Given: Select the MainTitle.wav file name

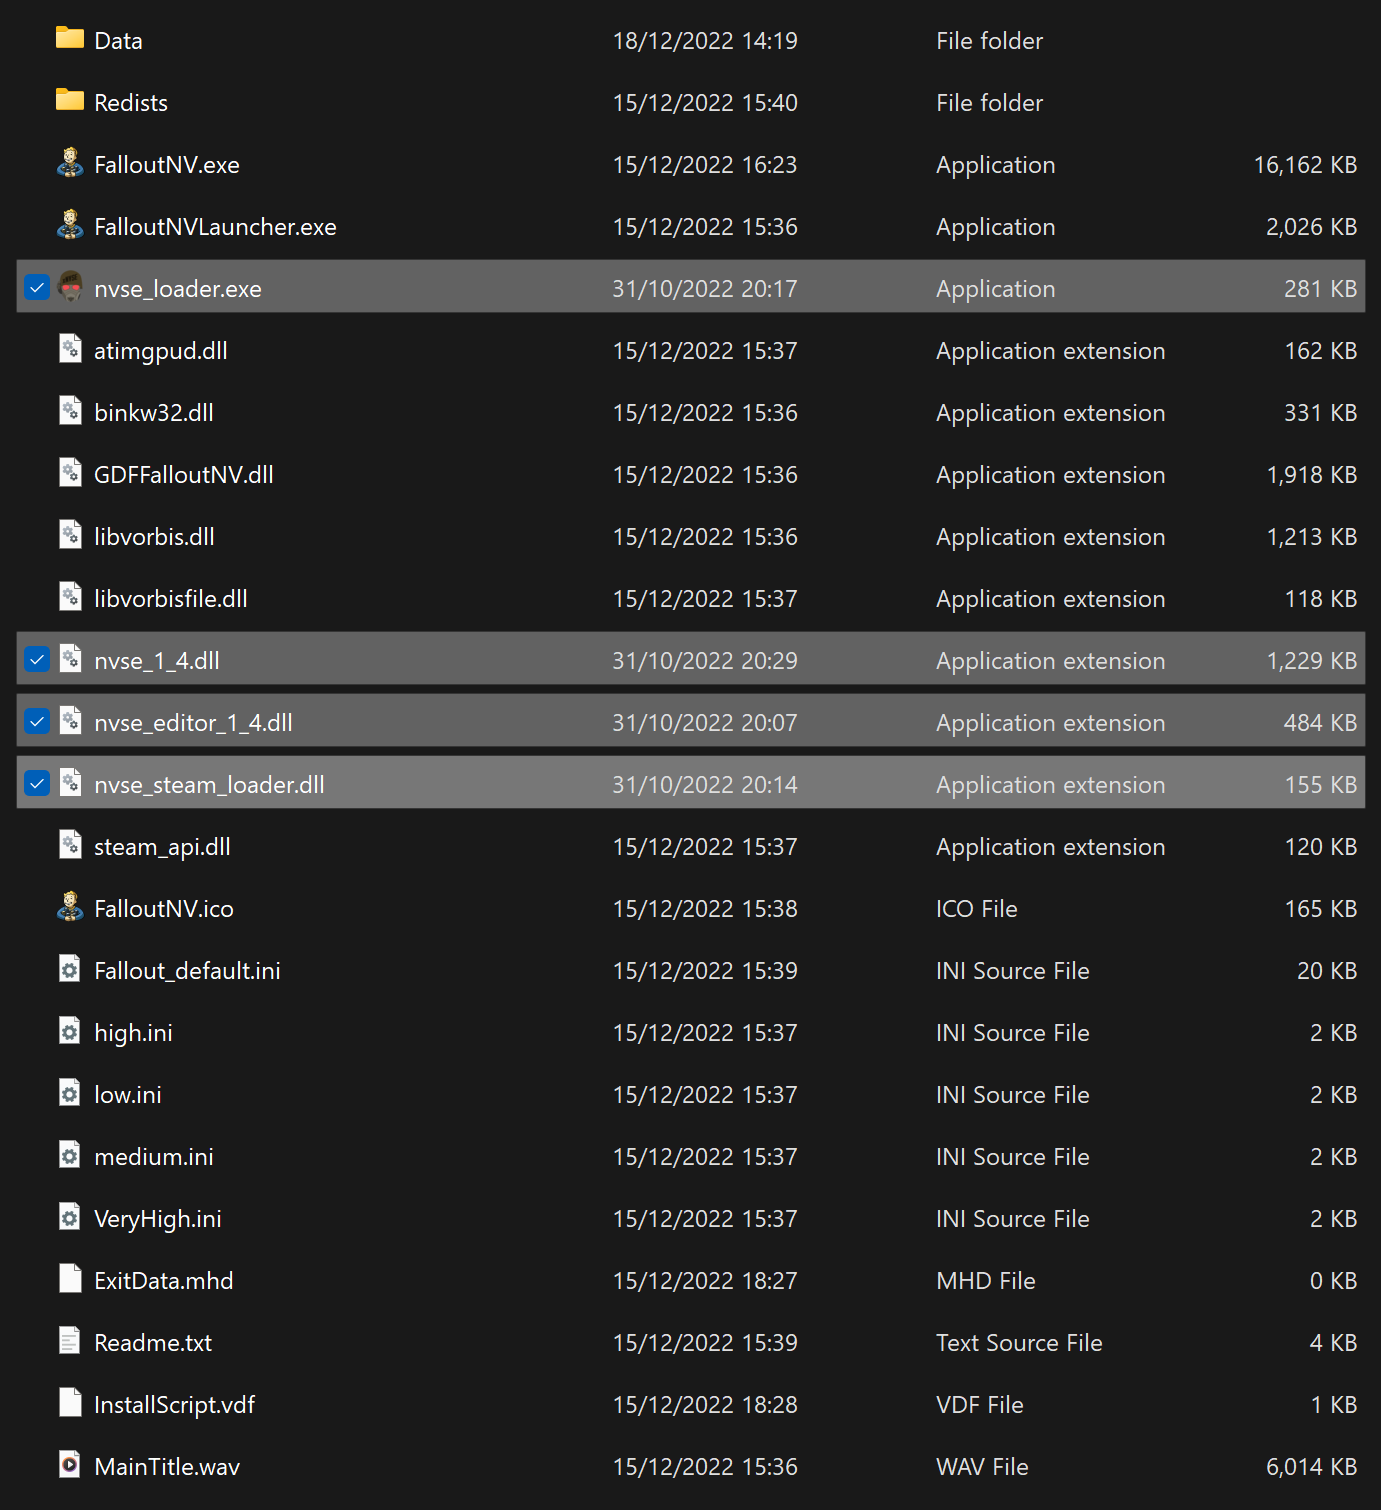Looking at the screenshot, I should (x=167, y=1467).
